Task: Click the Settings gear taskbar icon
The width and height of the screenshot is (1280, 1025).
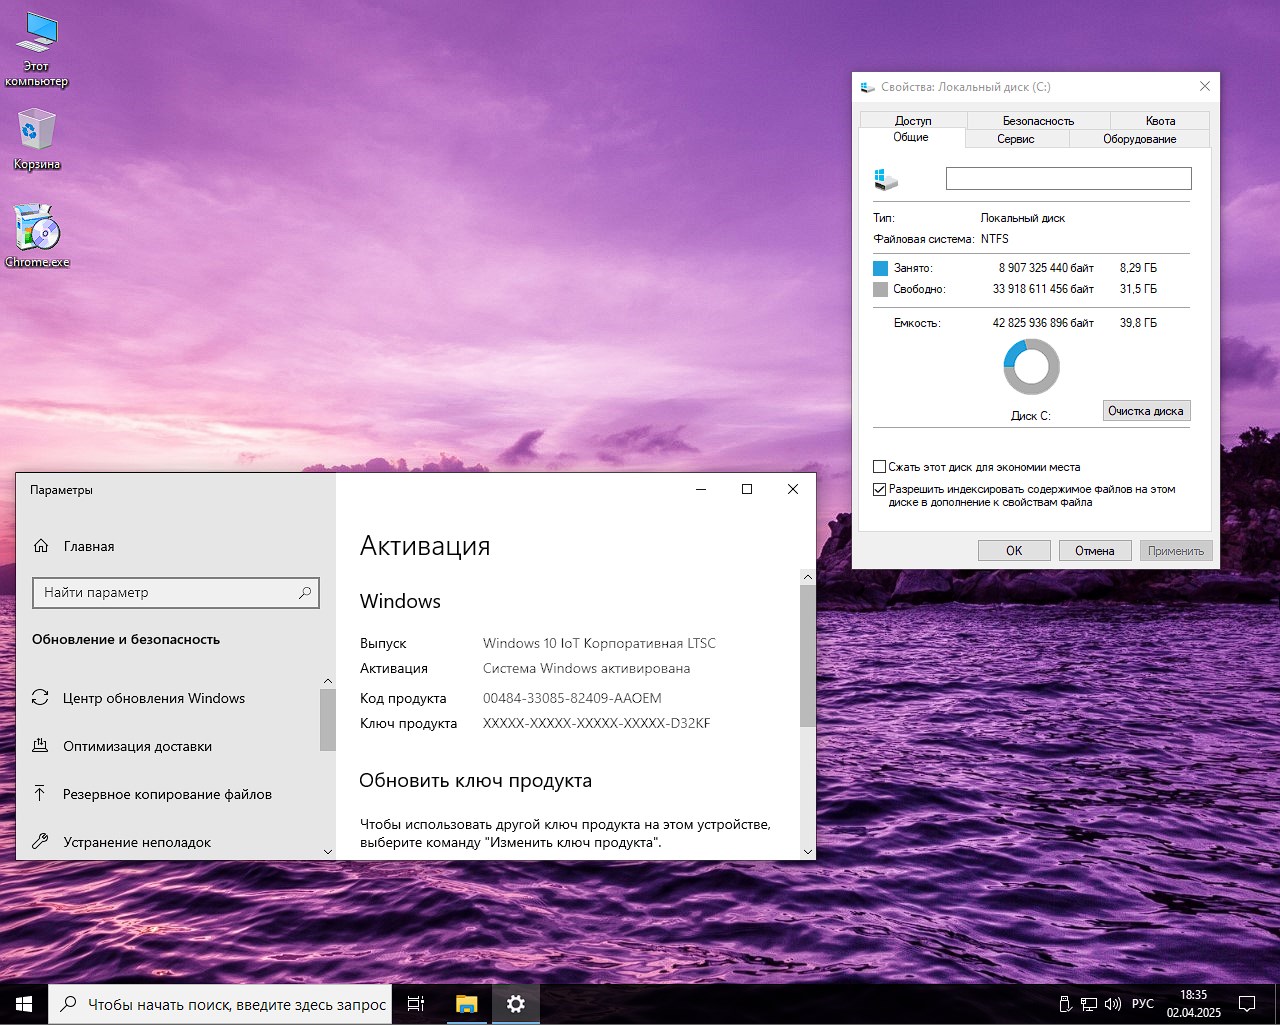Action: click(x=516, y=1004)
